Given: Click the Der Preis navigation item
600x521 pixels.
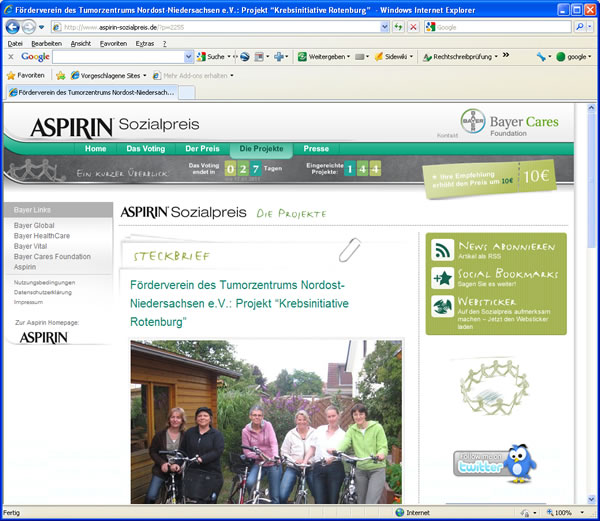Looking at the screenshot, I should point(202,148).
